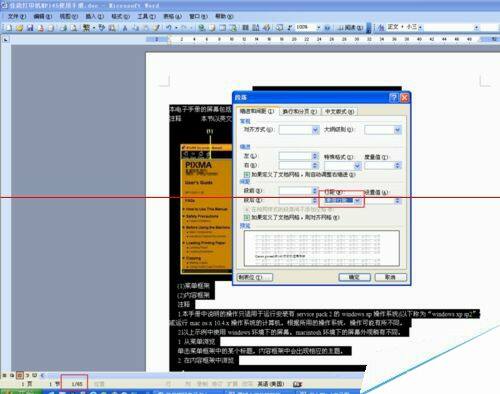Switch to the 换行和分页 tab
500x394 pixels.
click(x=299, y=111)
